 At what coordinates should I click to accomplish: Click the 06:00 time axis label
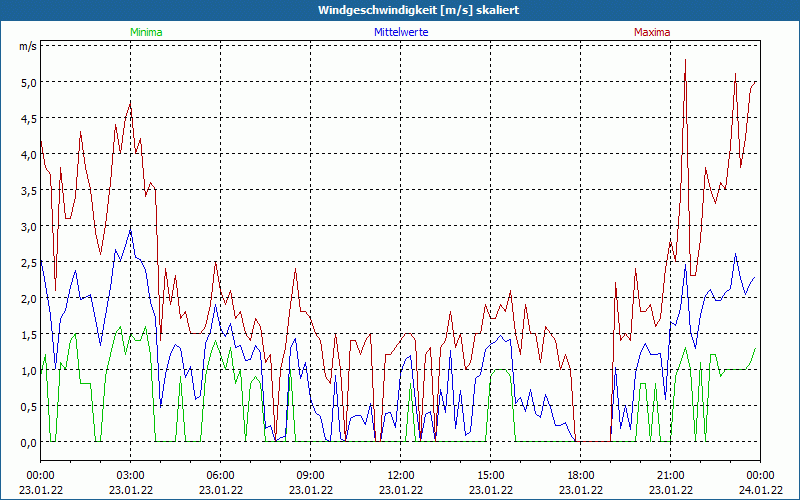point(220,475)
